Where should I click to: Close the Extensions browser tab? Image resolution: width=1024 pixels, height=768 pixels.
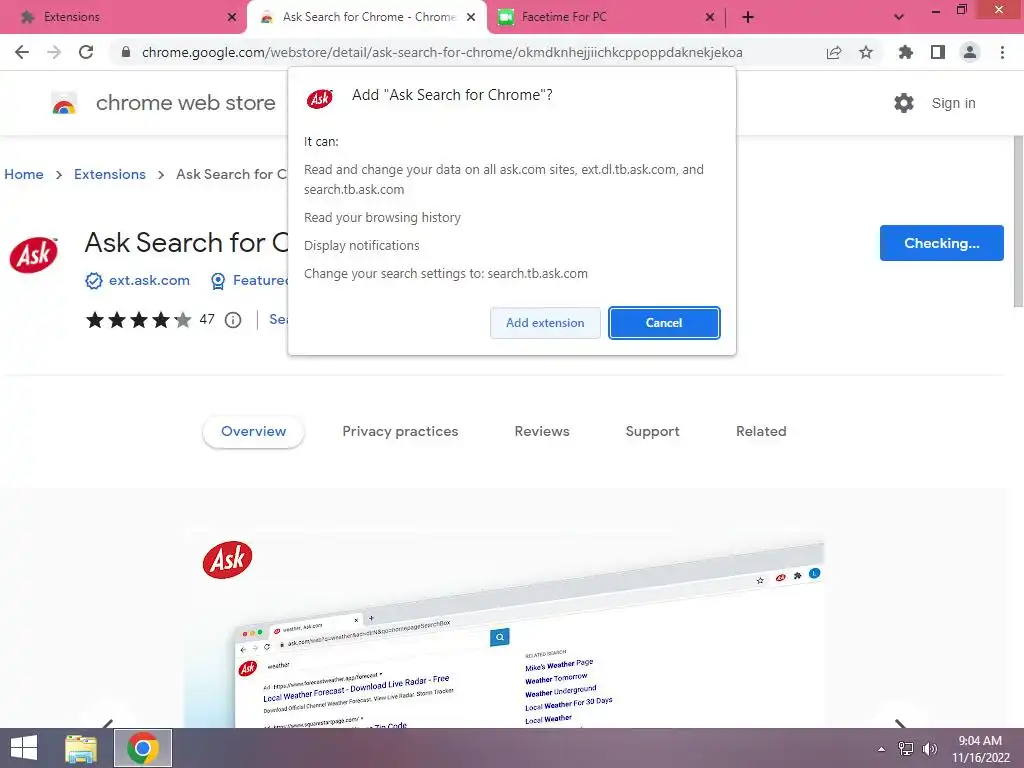[232, 17]
